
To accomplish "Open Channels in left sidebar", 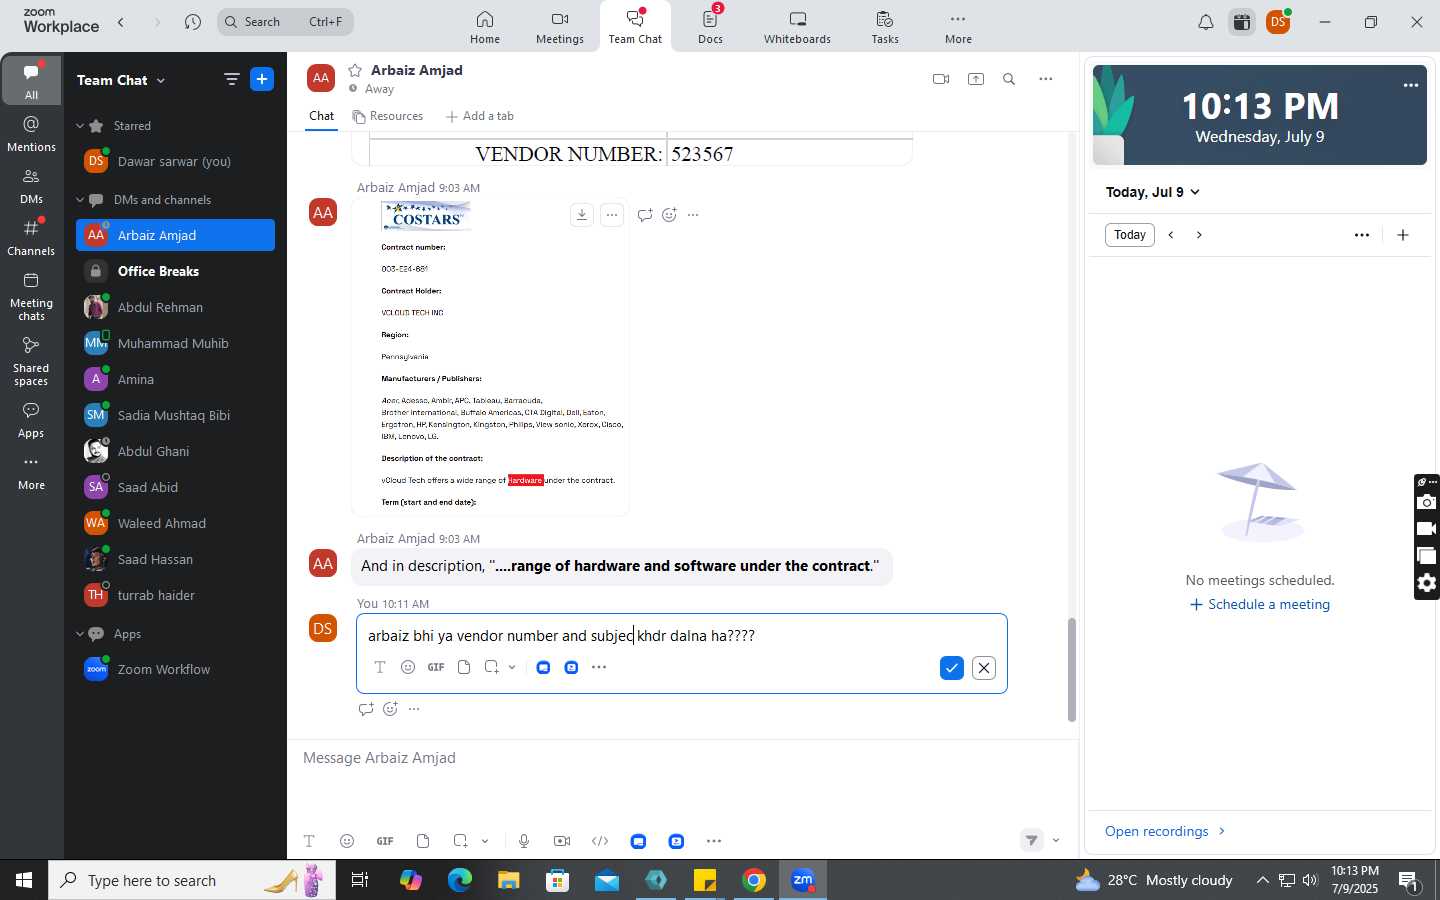I will 31,237.
